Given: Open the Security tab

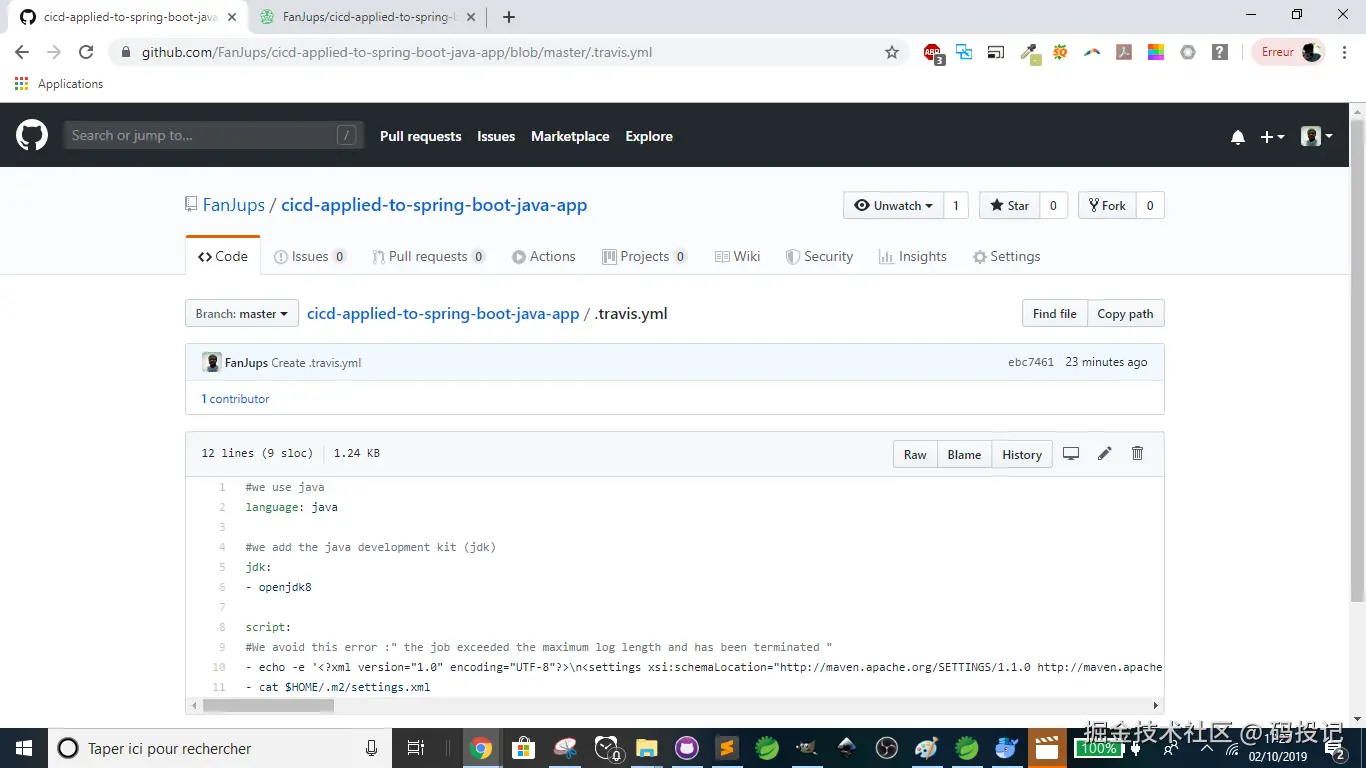Looking at the screenshot, I should tap(819, 256).
